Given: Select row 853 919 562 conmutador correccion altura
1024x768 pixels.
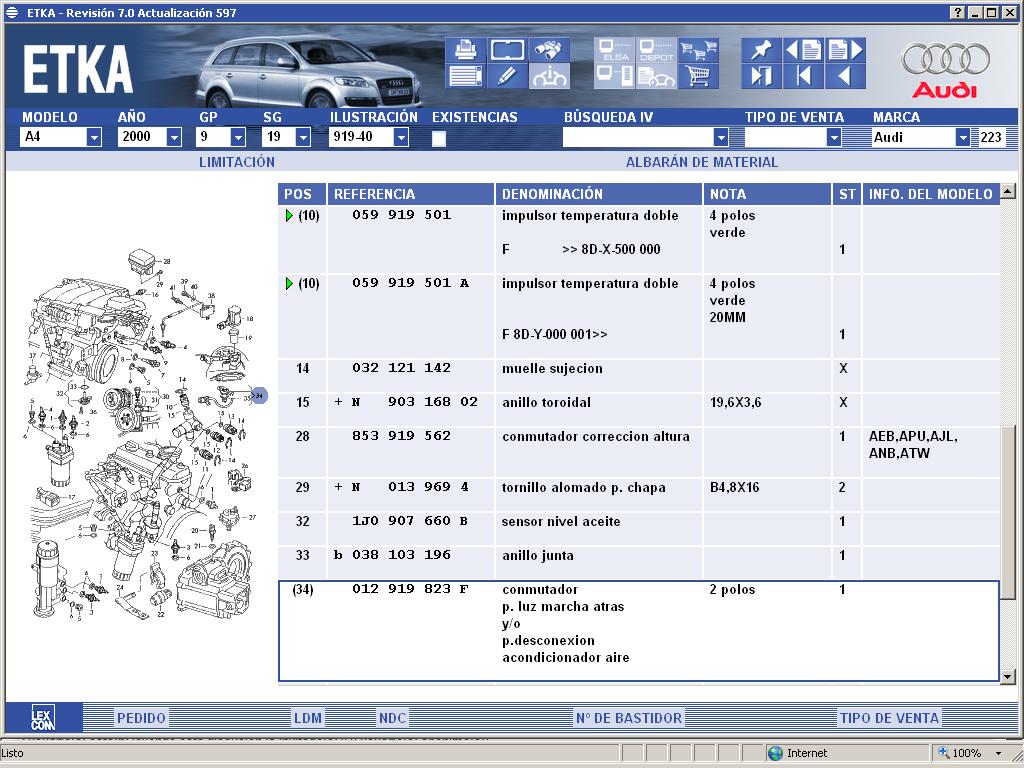Looking at the screenshot, I should pyautogui.click(x=639, y=451).
